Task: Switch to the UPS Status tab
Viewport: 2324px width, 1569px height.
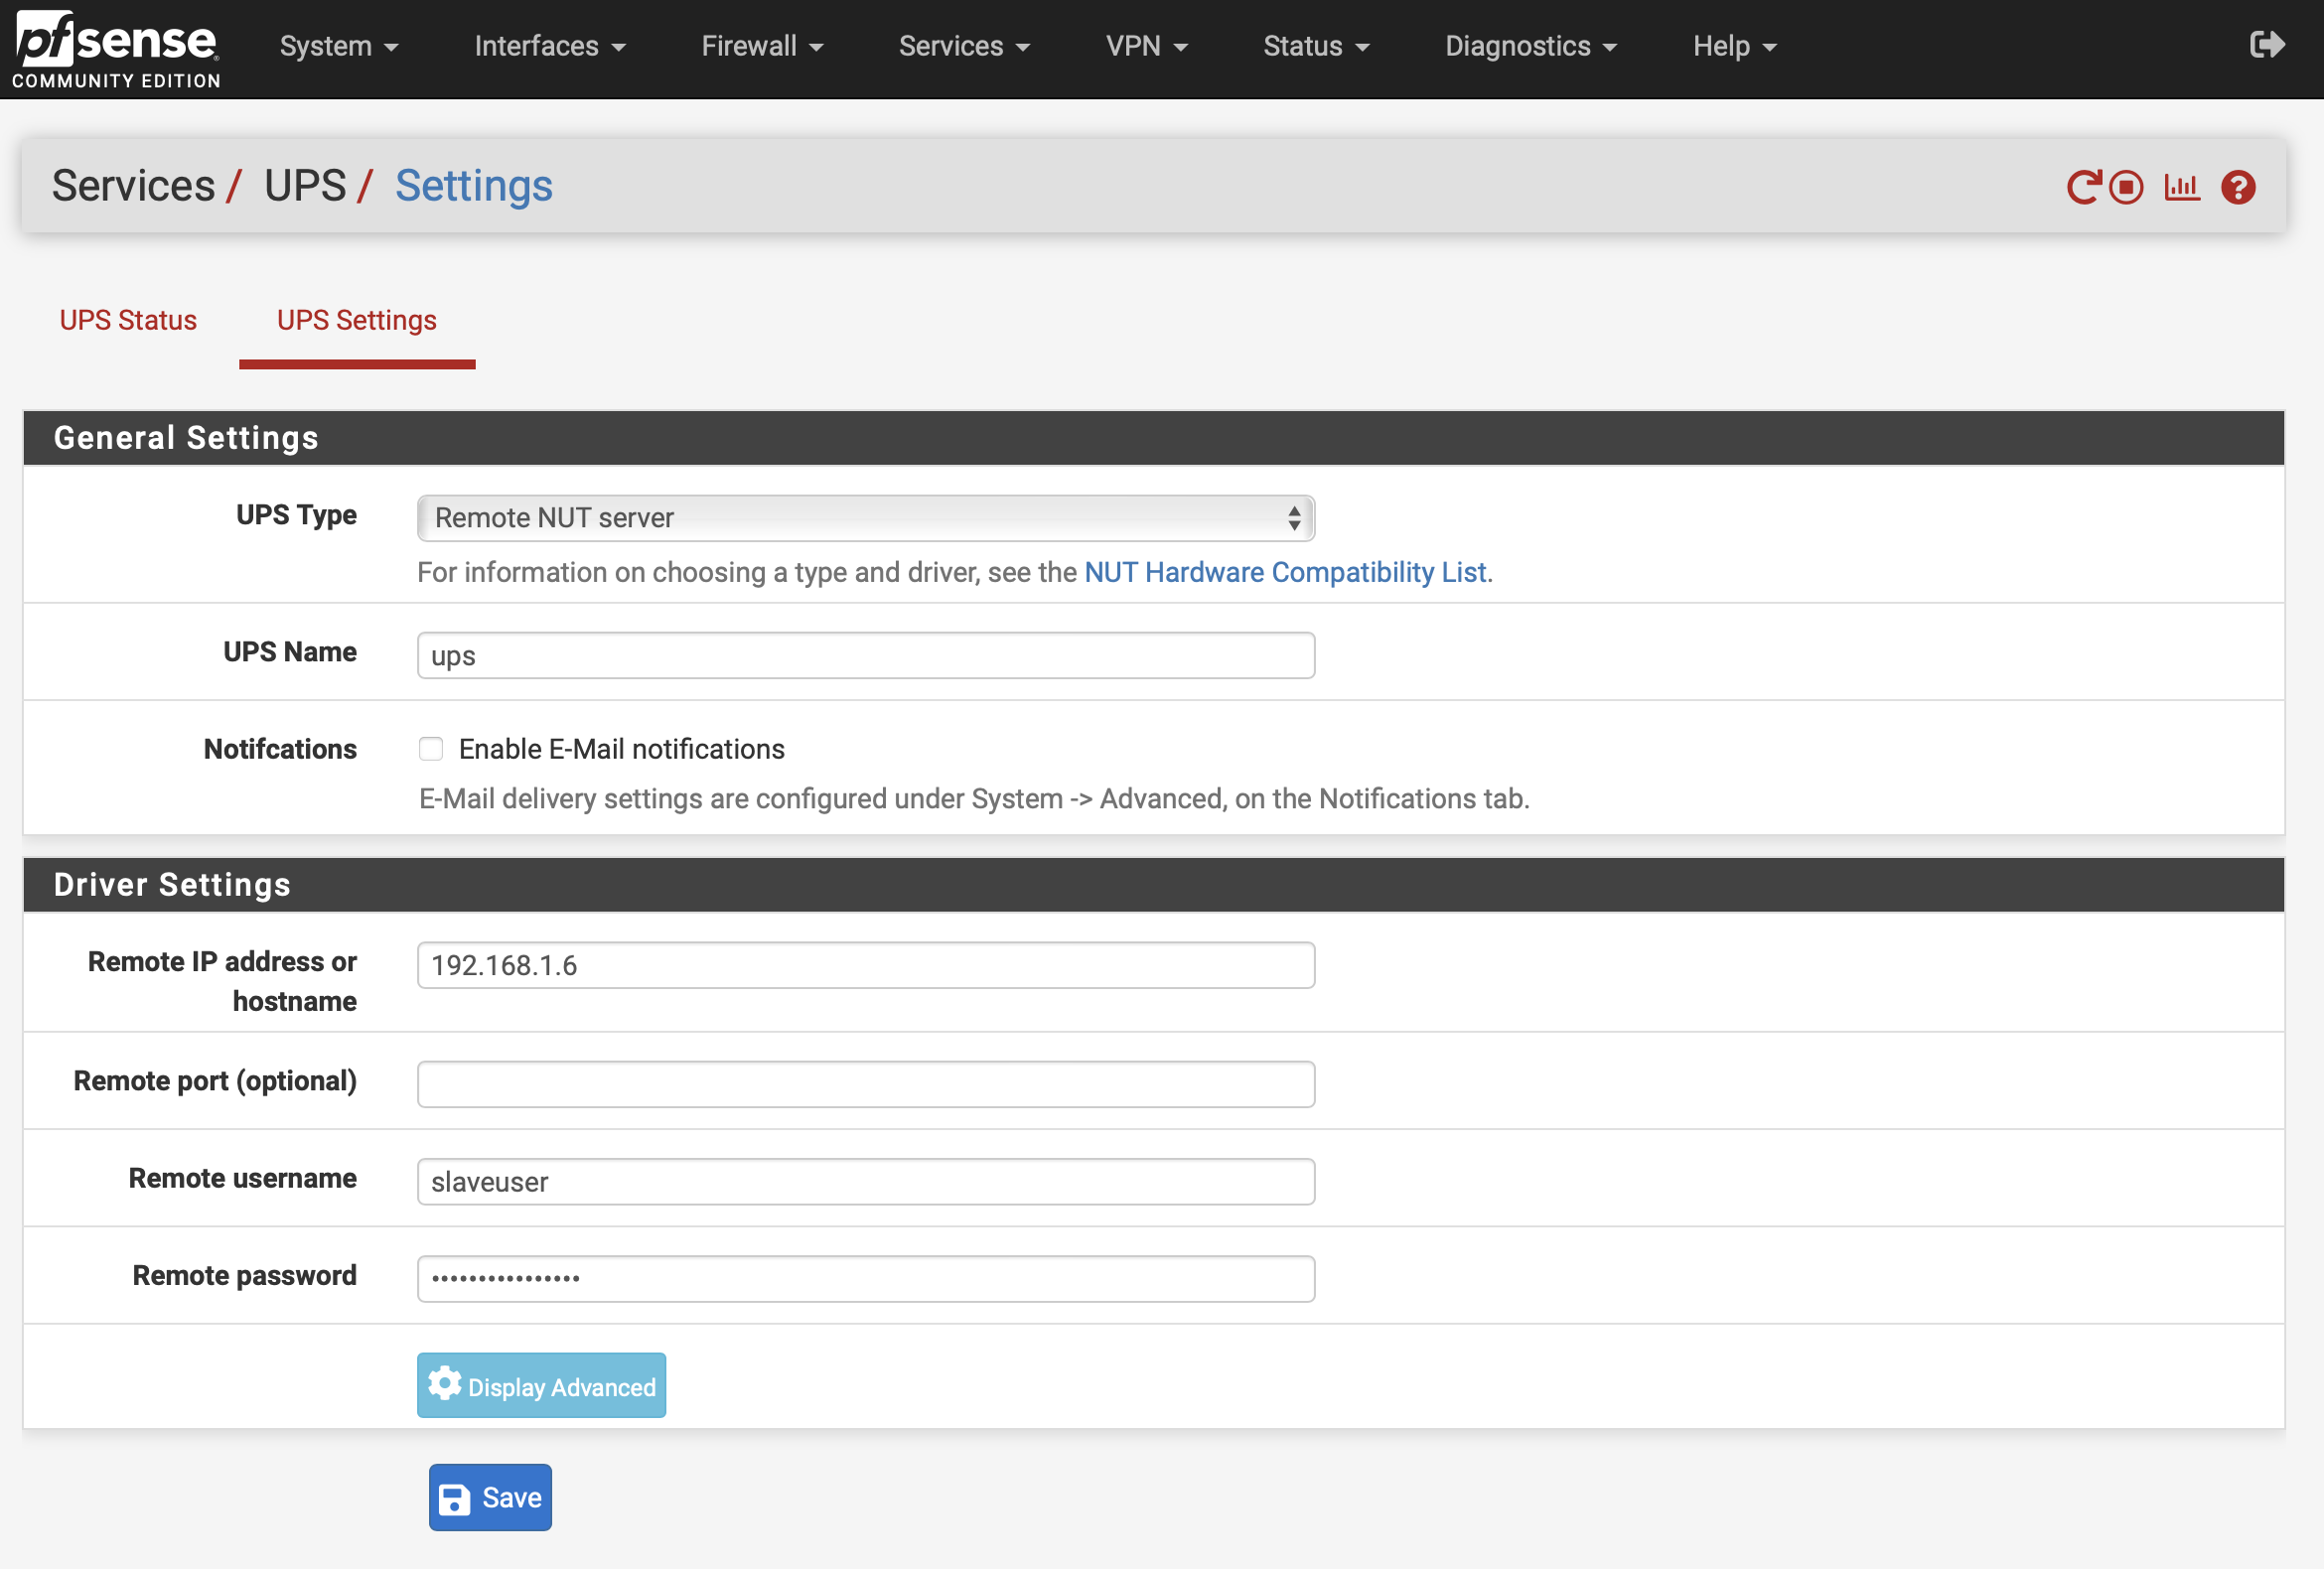Action: pyautogui.click(x=128, y=320)
